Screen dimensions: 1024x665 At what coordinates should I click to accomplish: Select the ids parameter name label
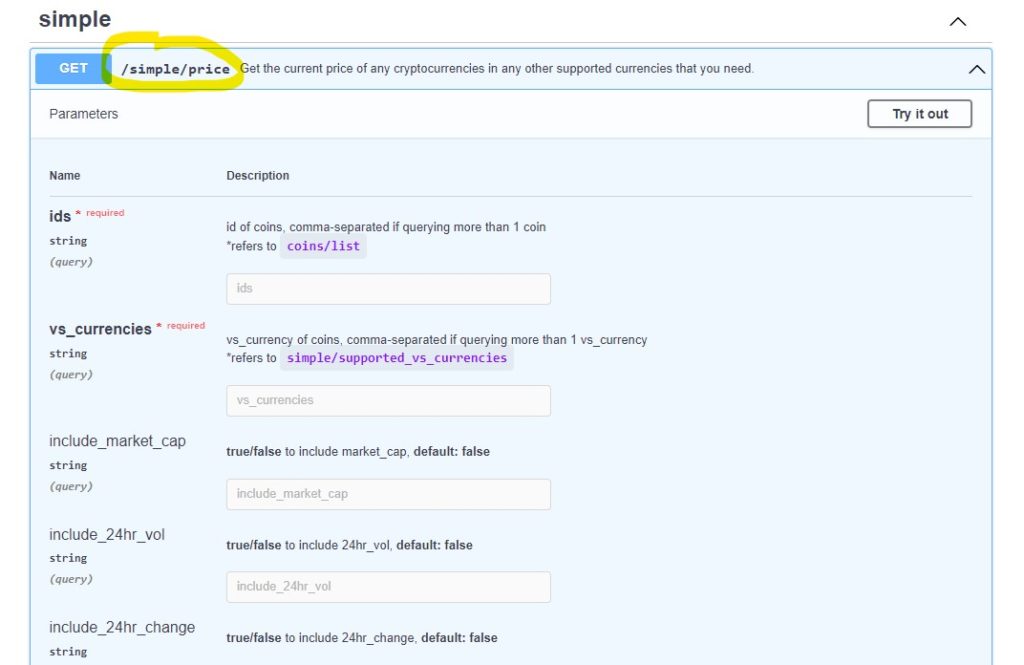click(60, 216)
